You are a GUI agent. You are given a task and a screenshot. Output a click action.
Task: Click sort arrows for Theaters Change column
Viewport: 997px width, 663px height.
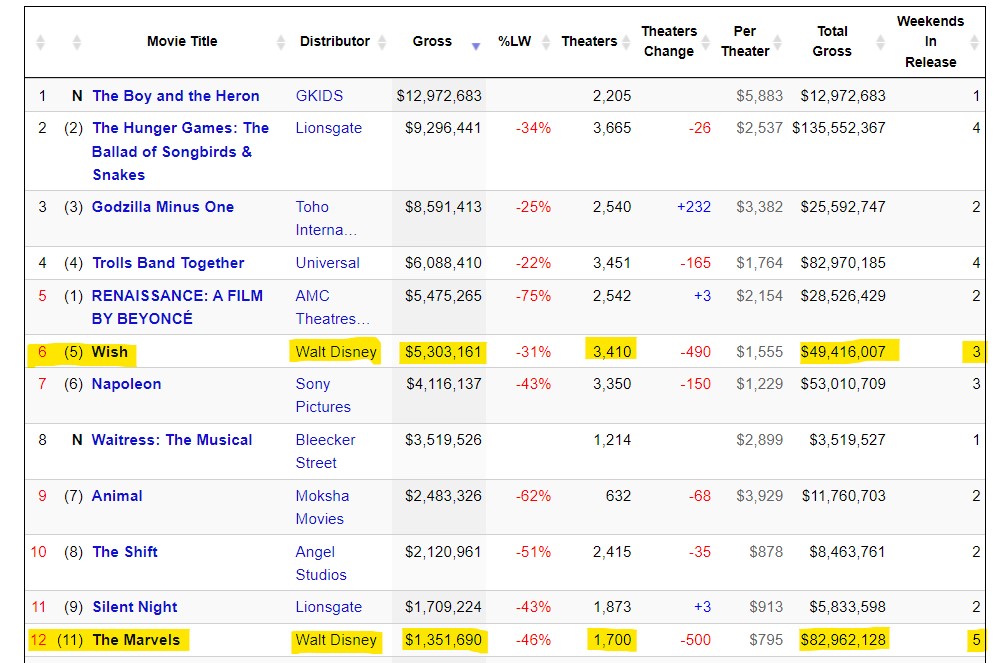(x=707, y=43)
